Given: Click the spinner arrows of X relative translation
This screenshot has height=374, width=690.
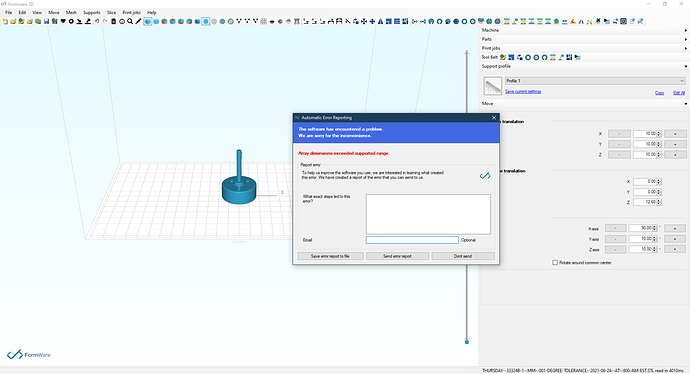Looking at the screenshot, I should point(659,134).
